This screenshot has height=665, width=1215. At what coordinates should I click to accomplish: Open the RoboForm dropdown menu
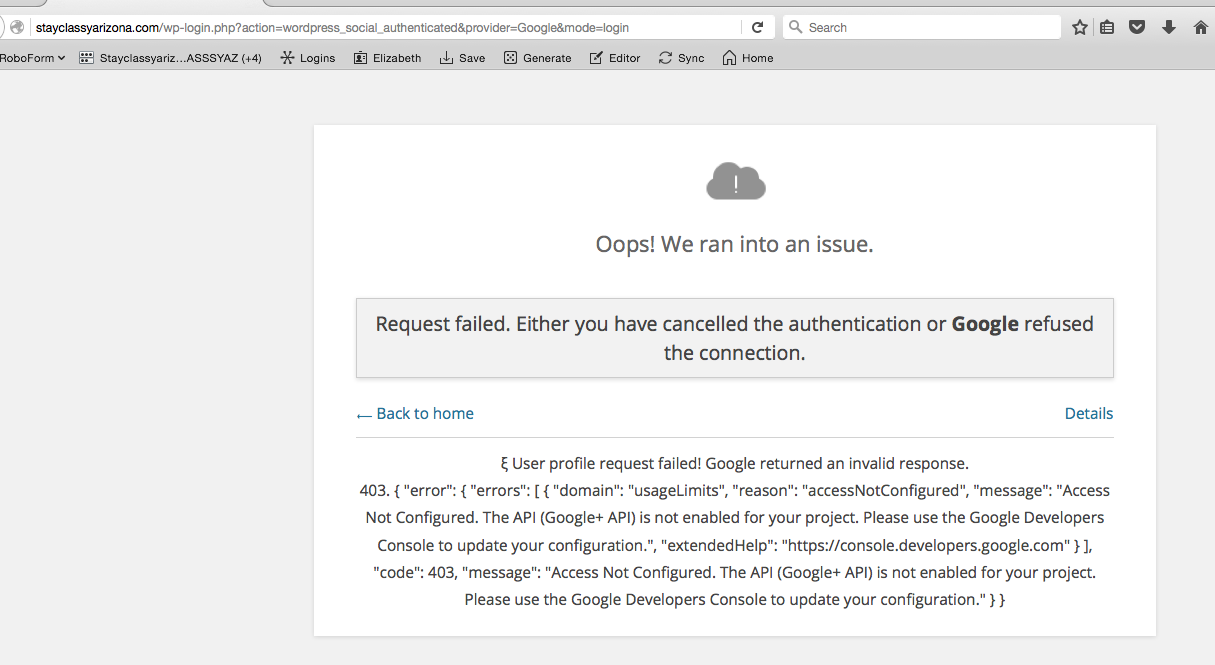click(x=32, y=58)
